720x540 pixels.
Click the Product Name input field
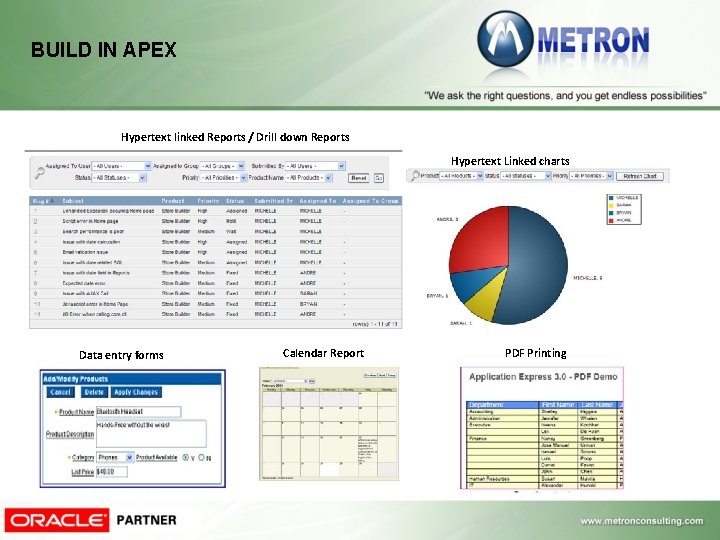pos(138,412)
